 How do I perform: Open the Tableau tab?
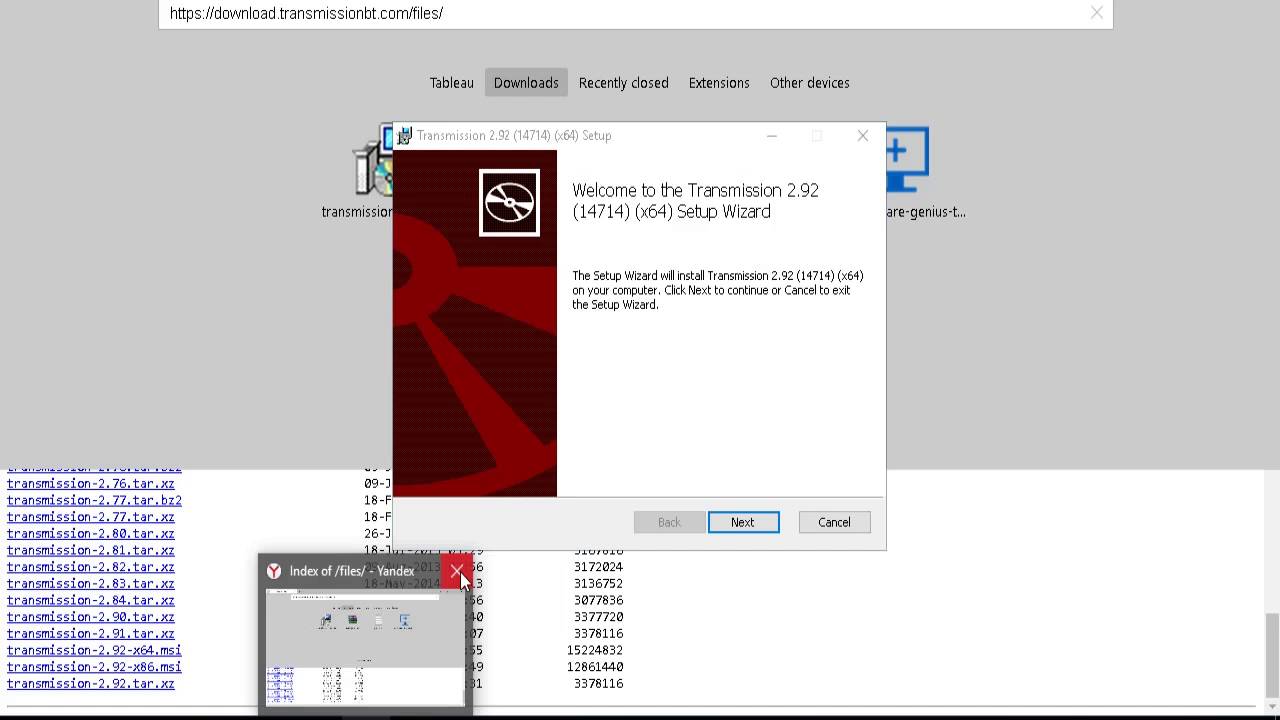tap(452, 83)
